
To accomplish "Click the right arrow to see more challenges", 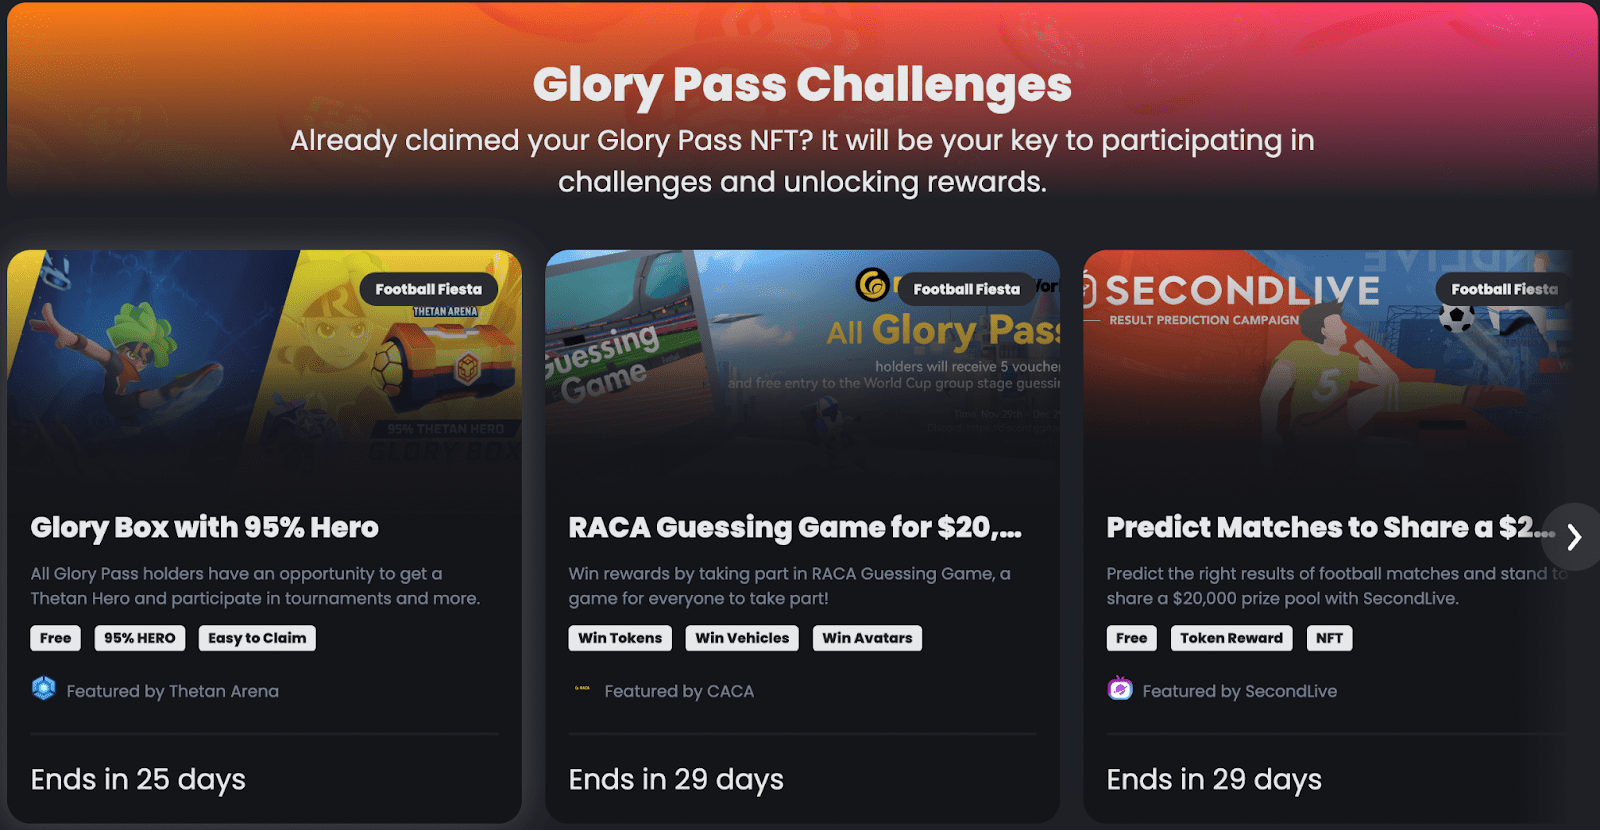I will pos(1573,538).
